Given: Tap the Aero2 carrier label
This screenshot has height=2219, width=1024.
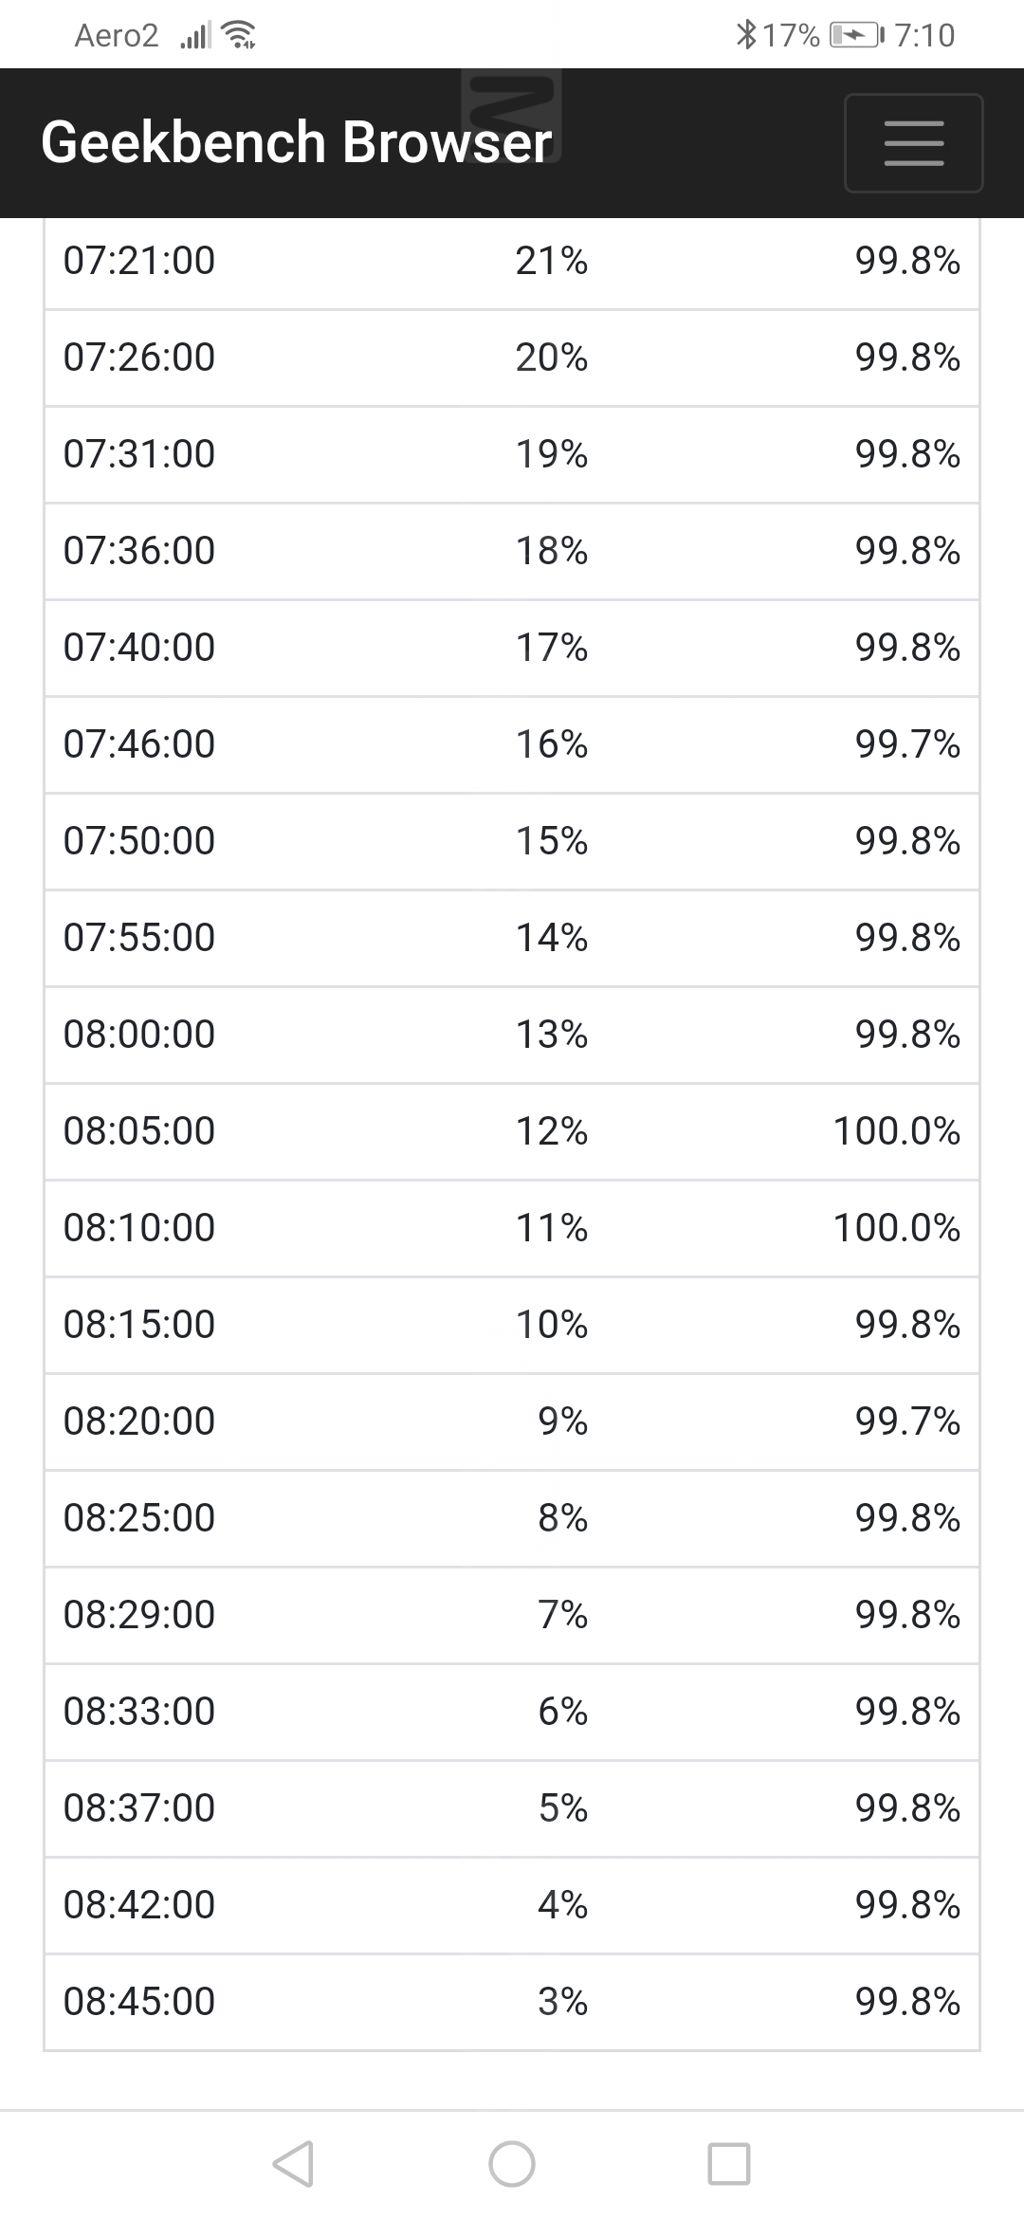Looking at the screenshot, I should pyautogui.click(x=116, y=36).
